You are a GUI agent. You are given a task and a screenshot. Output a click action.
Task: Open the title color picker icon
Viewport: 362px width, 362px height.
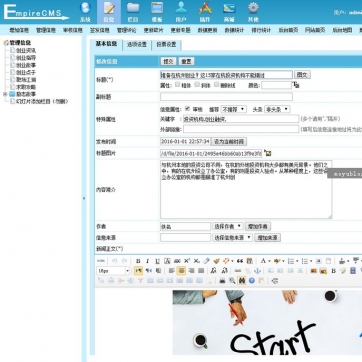click(x=296, y=85)
